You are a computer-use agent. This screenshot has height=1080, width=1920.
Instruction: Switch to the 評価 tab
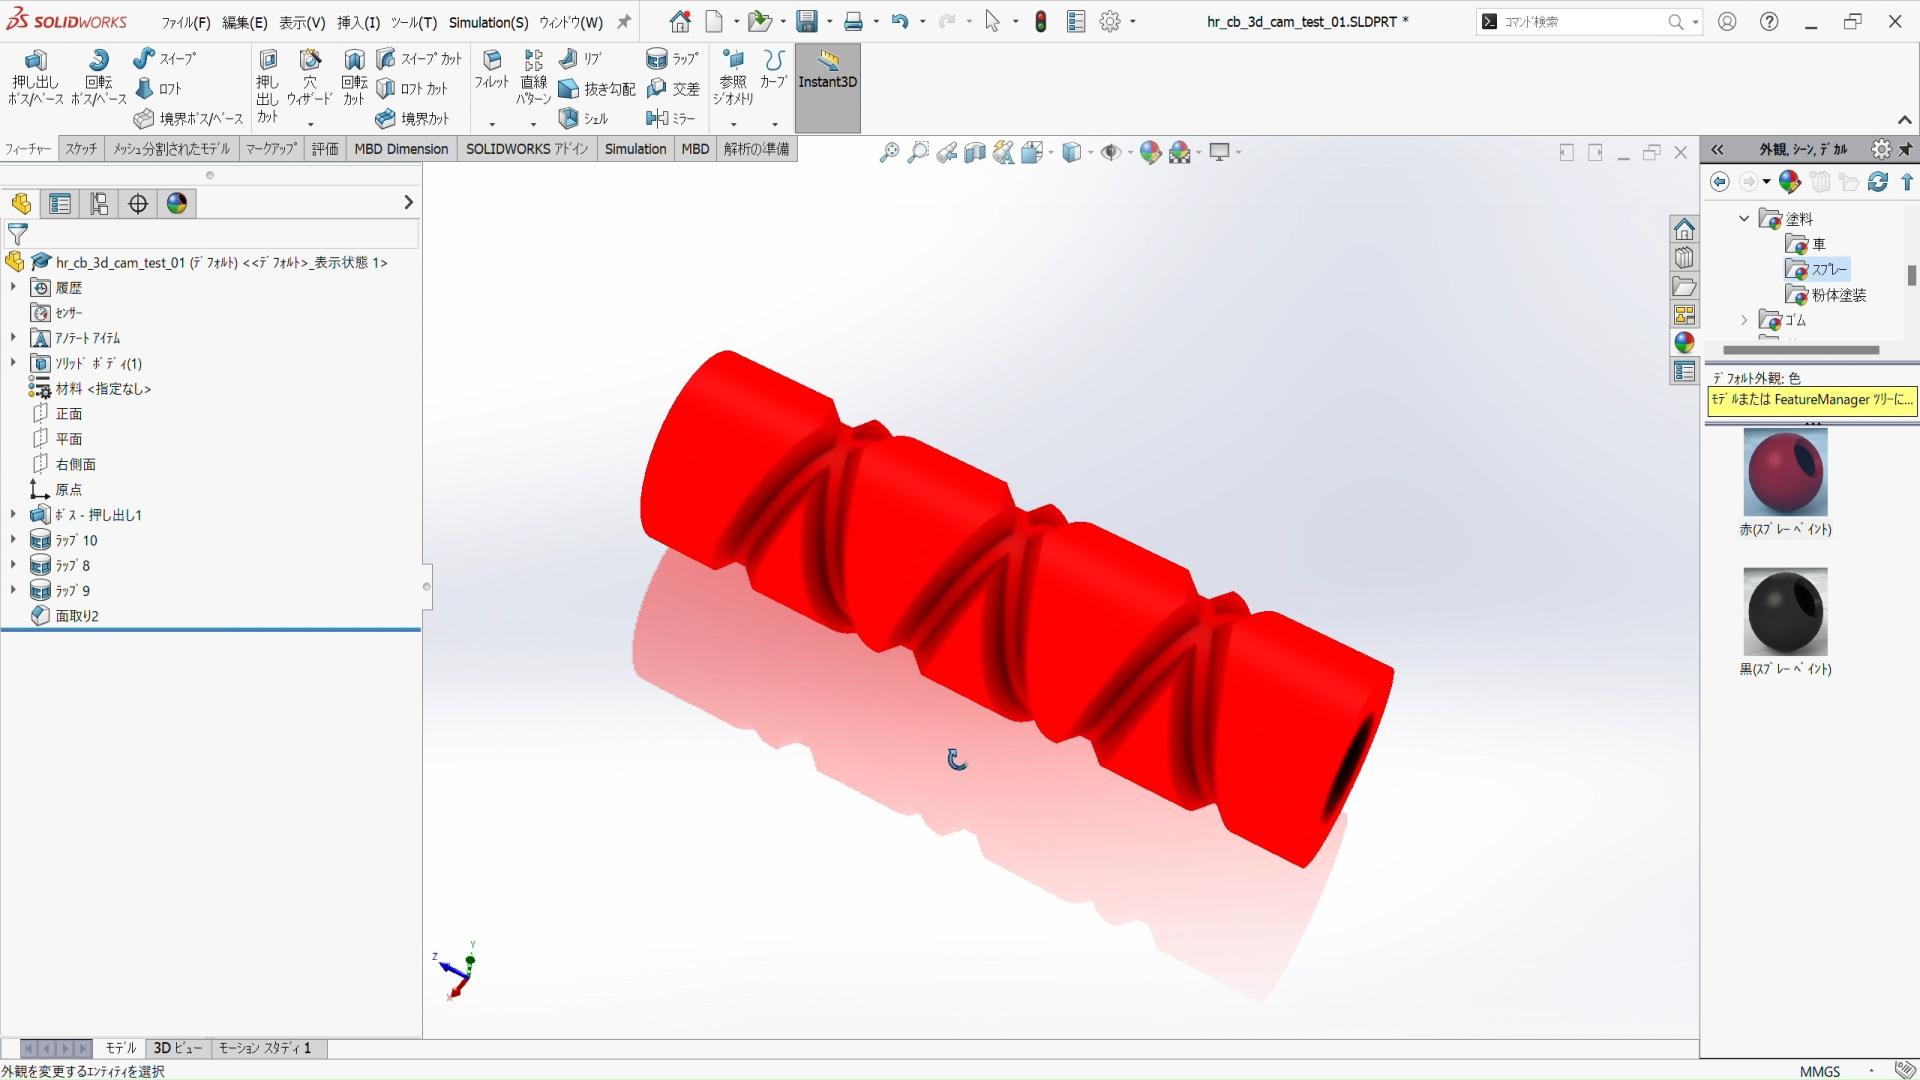pos(325,149)
